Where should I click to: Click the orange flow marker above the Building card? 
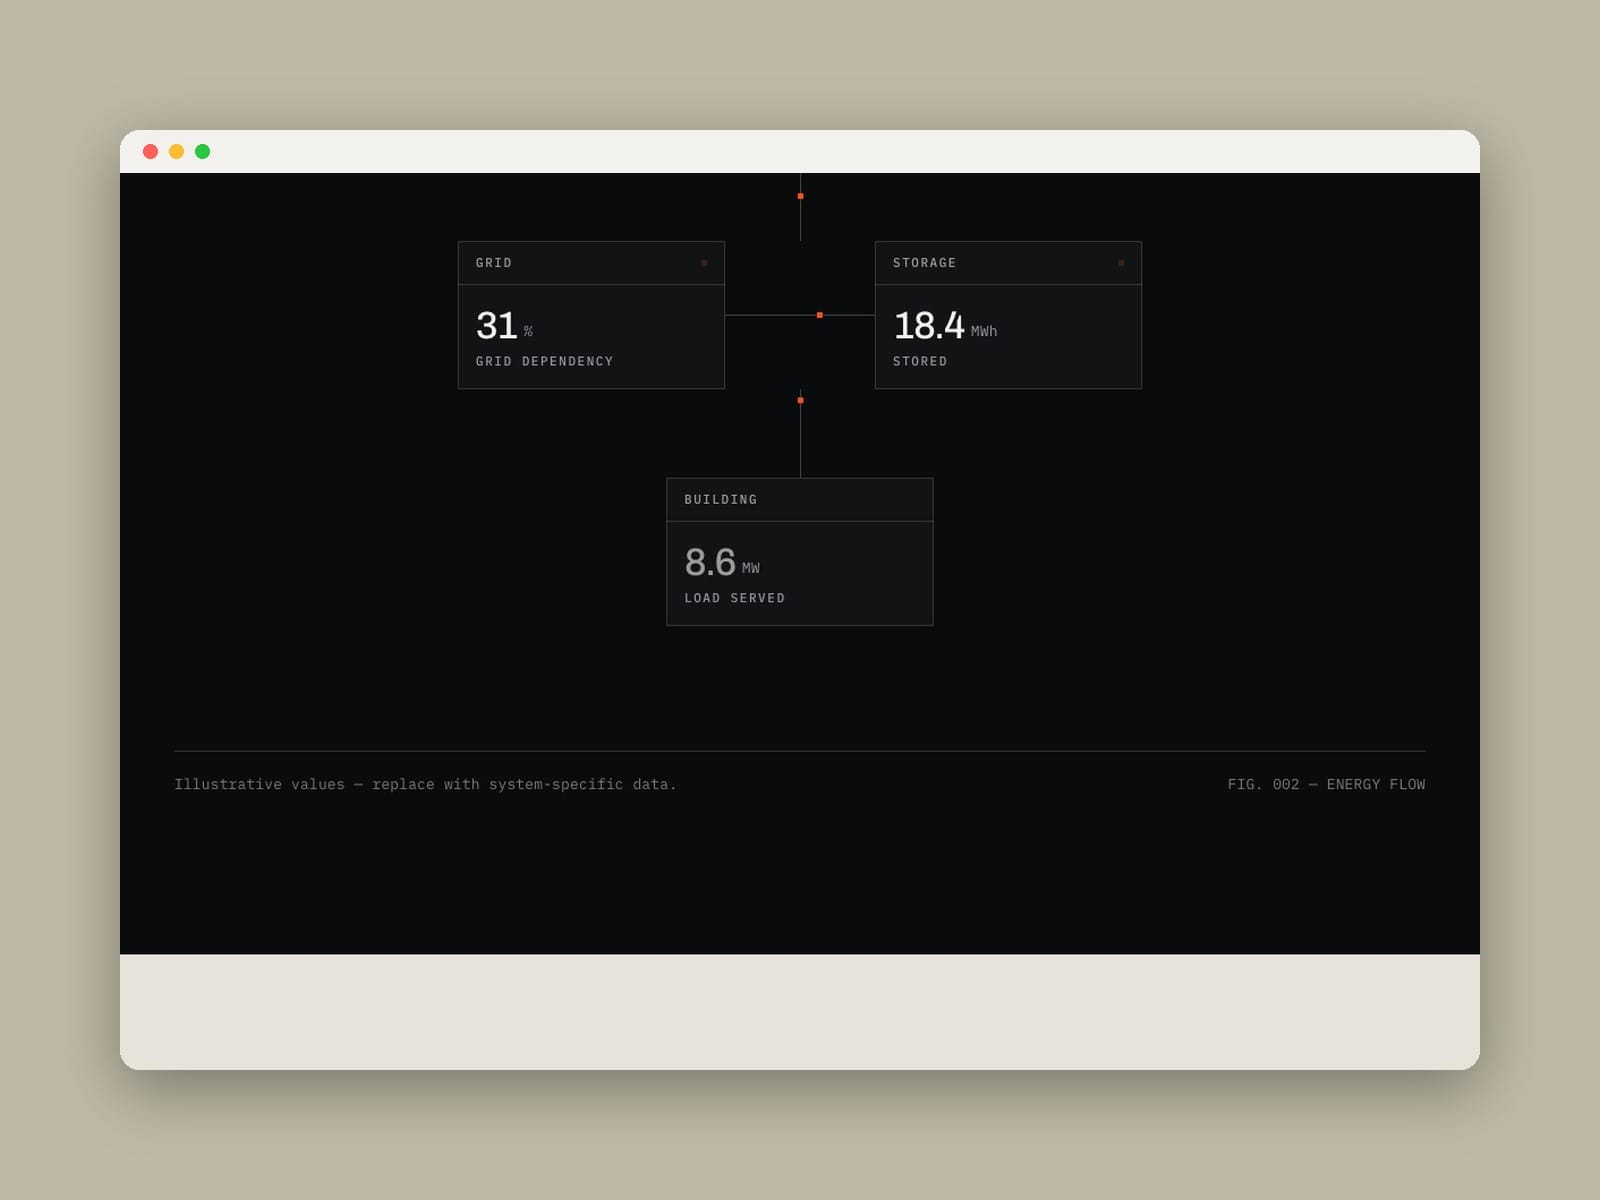tap(800, 400)
